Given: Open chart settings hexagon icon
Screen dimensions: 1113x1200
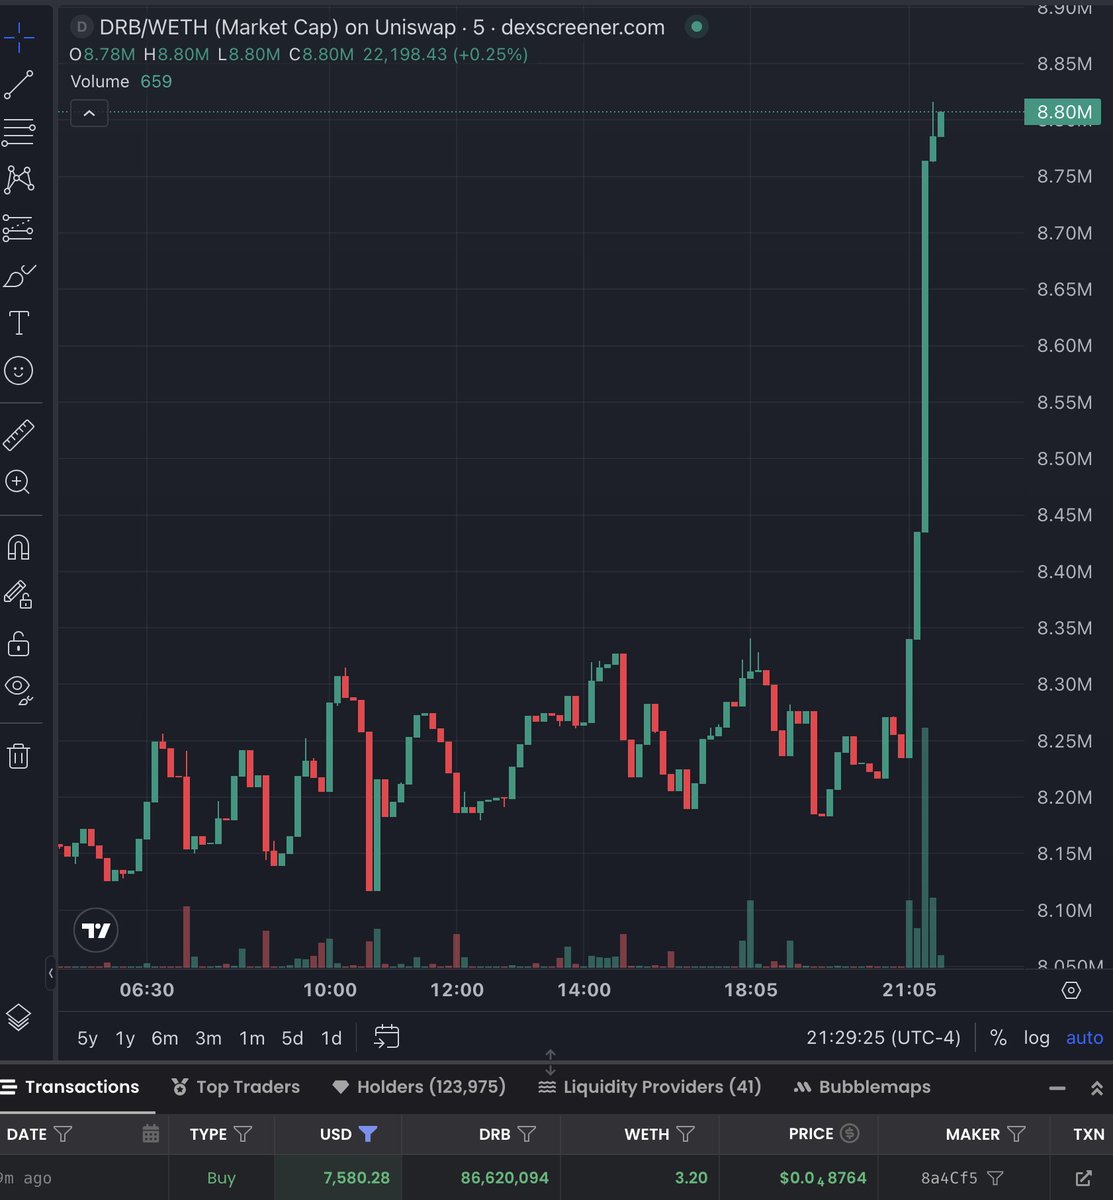Looking at the screenshot, I should 1071,991.
